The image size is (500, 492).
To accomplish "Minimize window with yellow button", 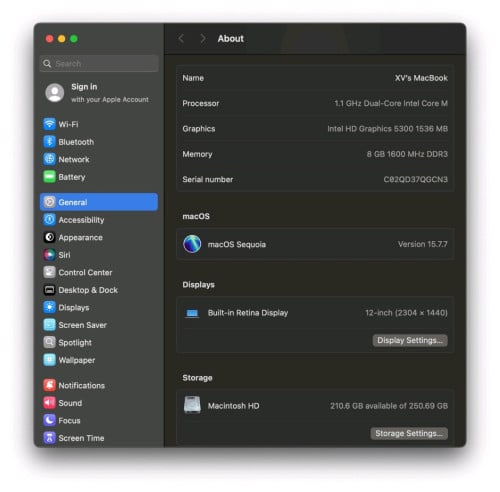I will tap(62, 39).
